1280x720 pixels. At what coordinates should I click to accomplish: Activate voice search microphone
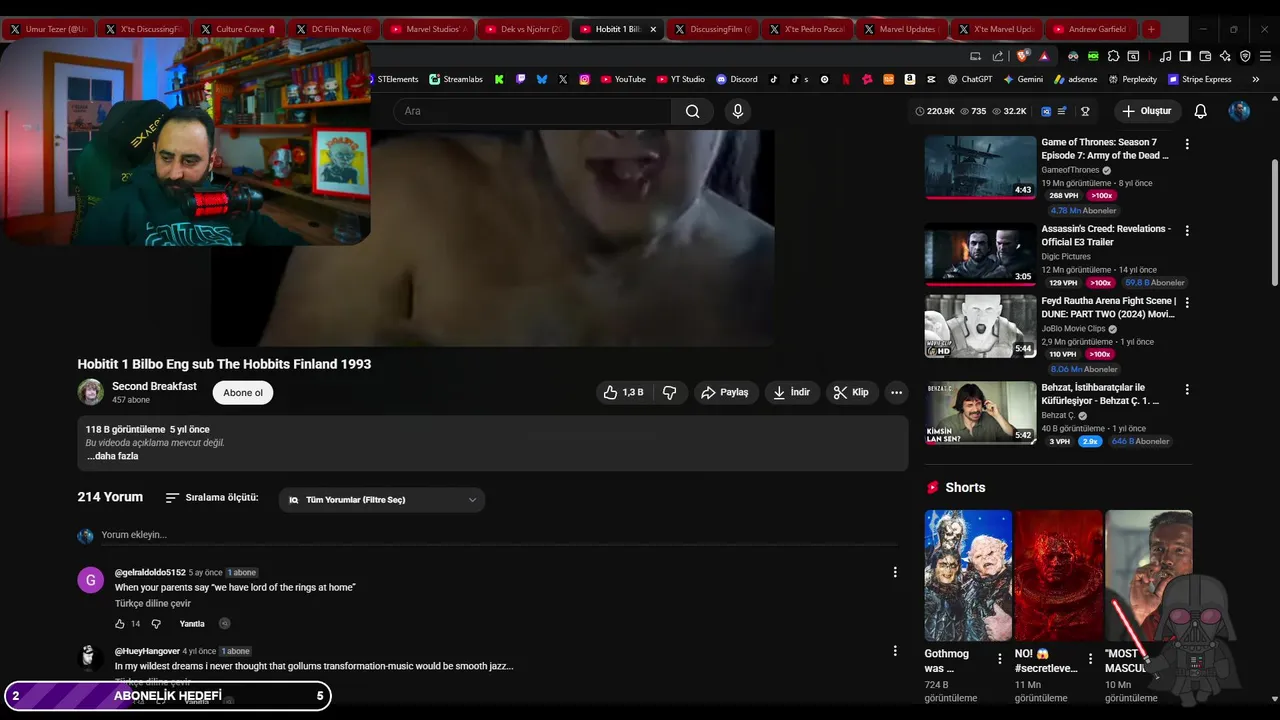click(x=738, y=111)
